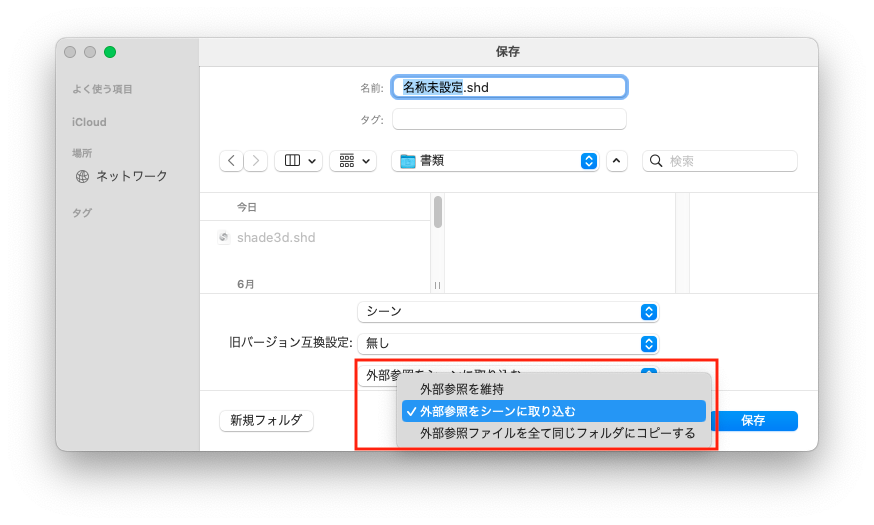
Task: Select 外部参照を維持 menu option
Action: click(462, 389)
